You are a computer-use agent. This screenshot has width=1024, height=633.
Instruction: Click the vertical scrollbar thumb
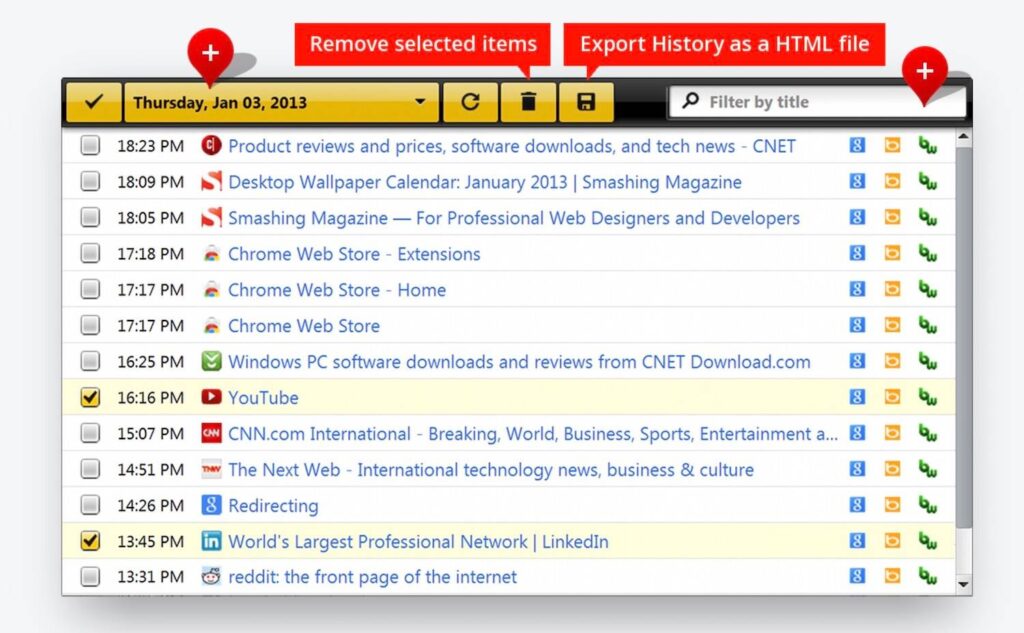point(963,336)
